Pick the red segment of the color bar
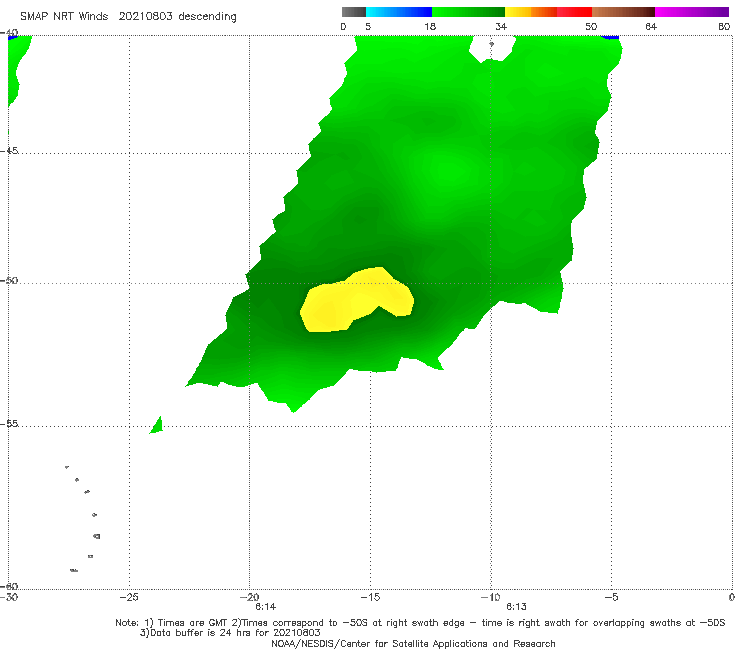The width and height of the screenshot is (740, 650). tap(574, 12)
